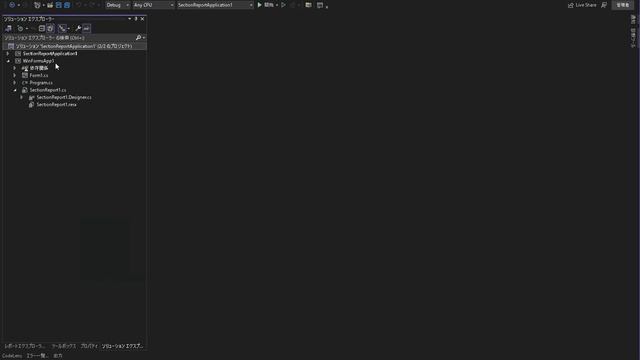
Task: Open the Solution Explorer window options arrow
Action: click(x=129, y=19)
